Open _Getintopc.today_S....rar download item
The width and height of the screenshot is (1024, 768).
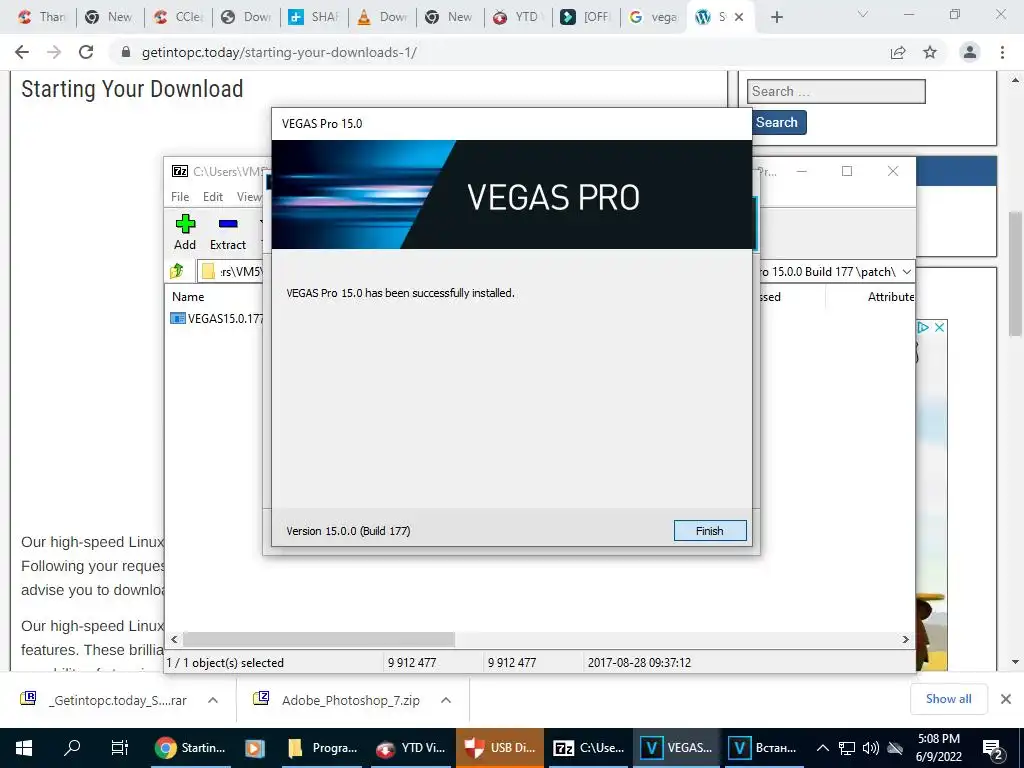click(x=103, y=700)
